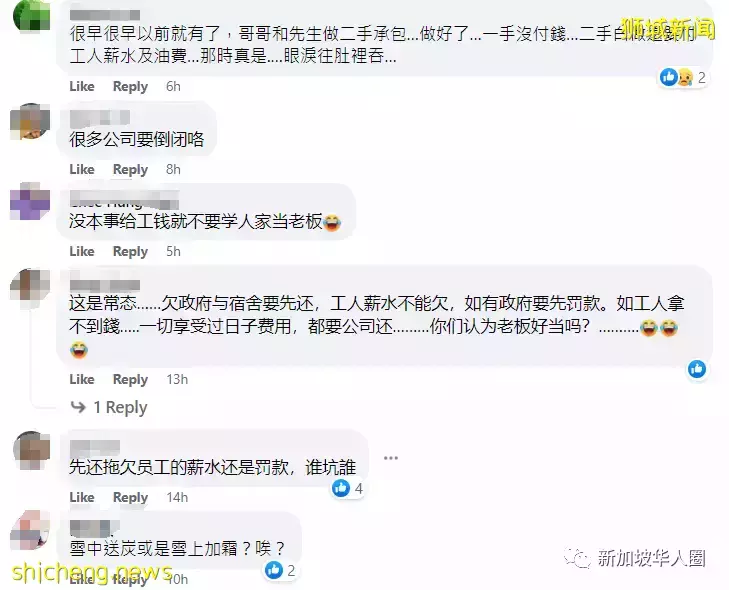
Task: Open three-dot menu on 谁坑誰 comment
Action: 391,458
